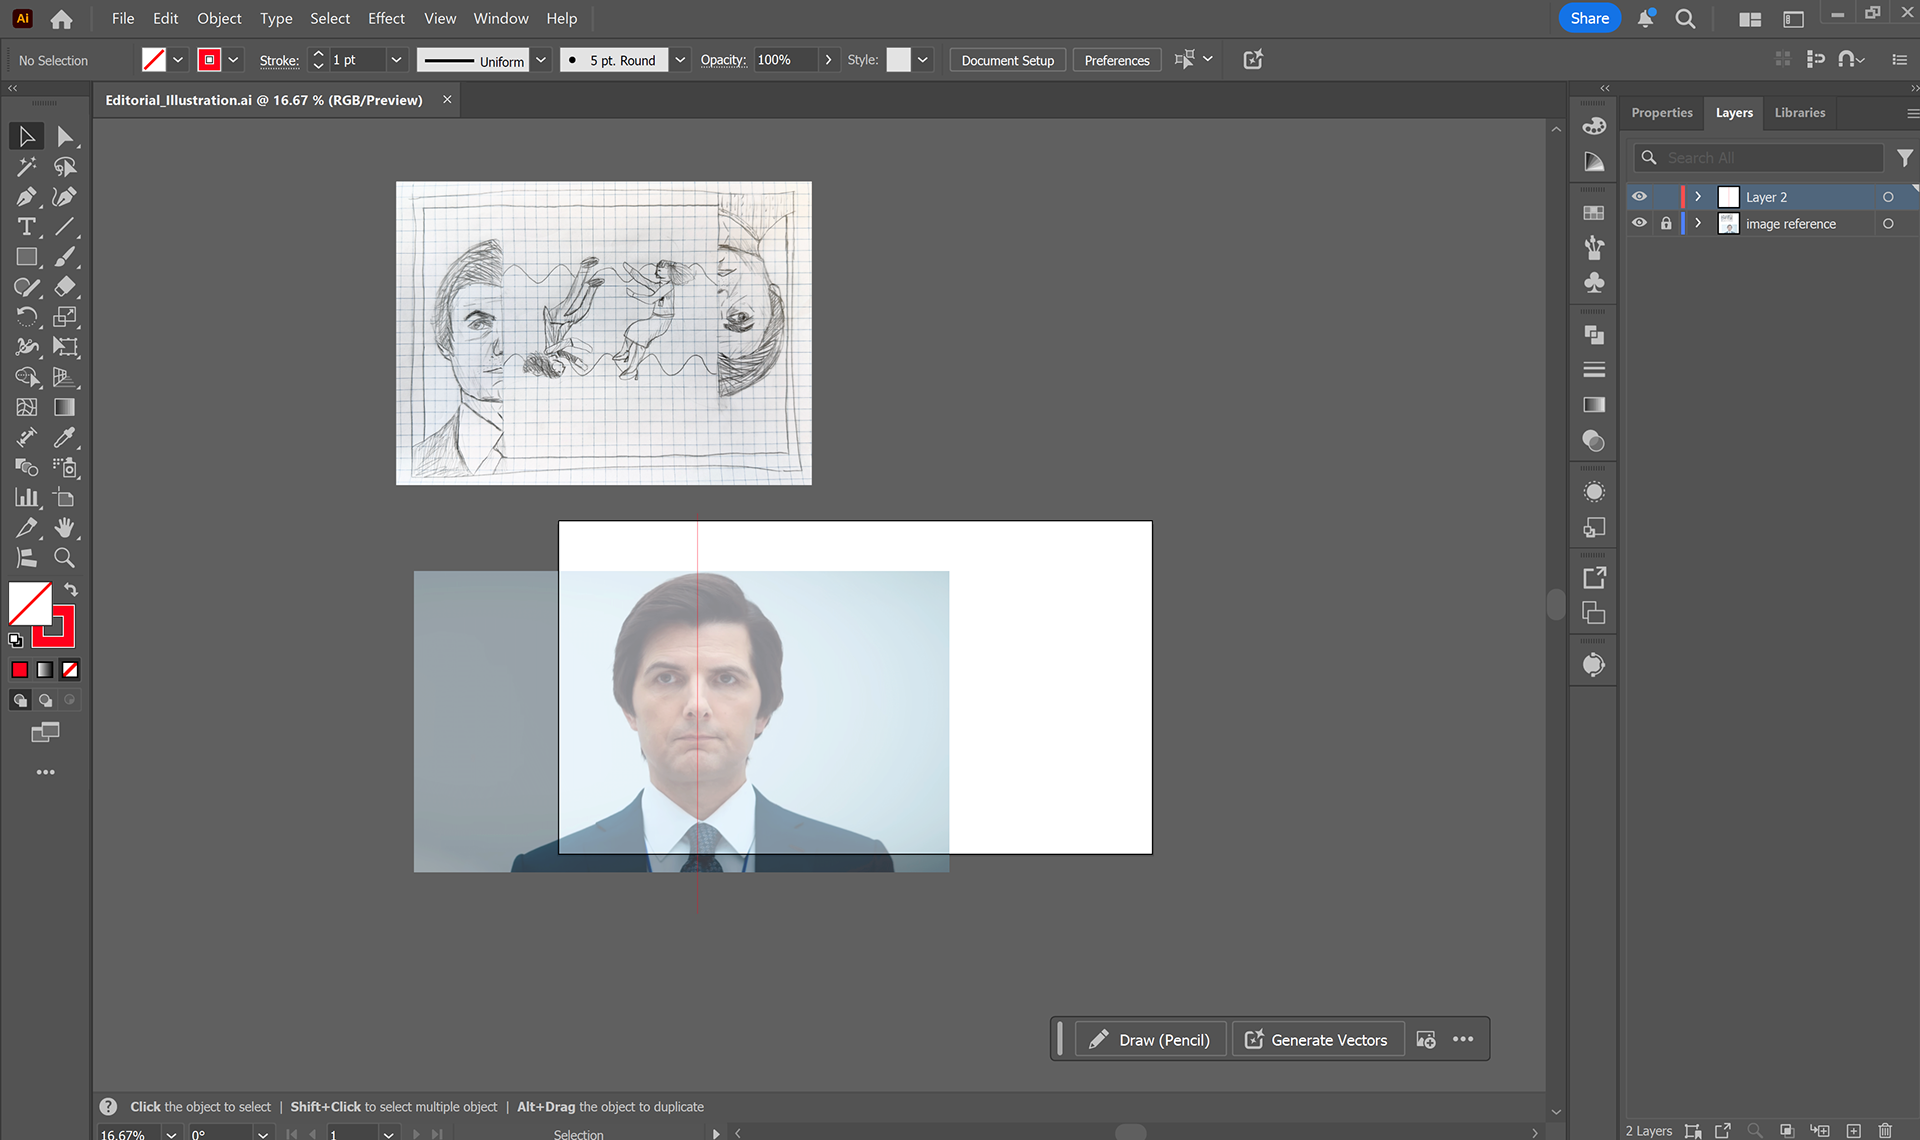Click Generate Vectors button

point(1316,1040)
